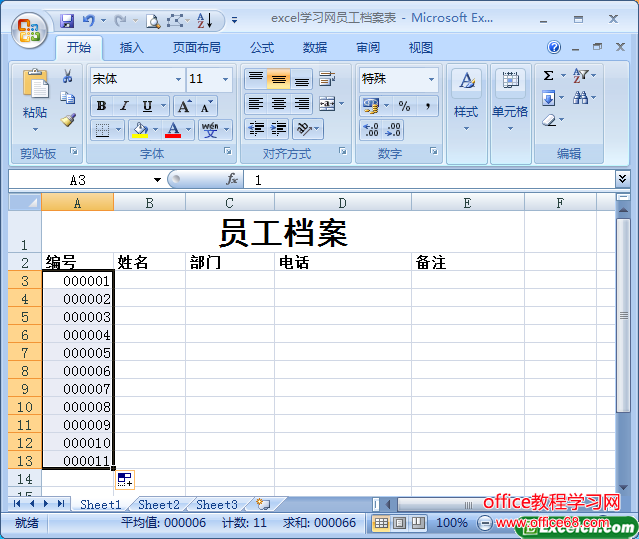639x539 pixels.
Task: Apply red font color
Action: point(173,130)
